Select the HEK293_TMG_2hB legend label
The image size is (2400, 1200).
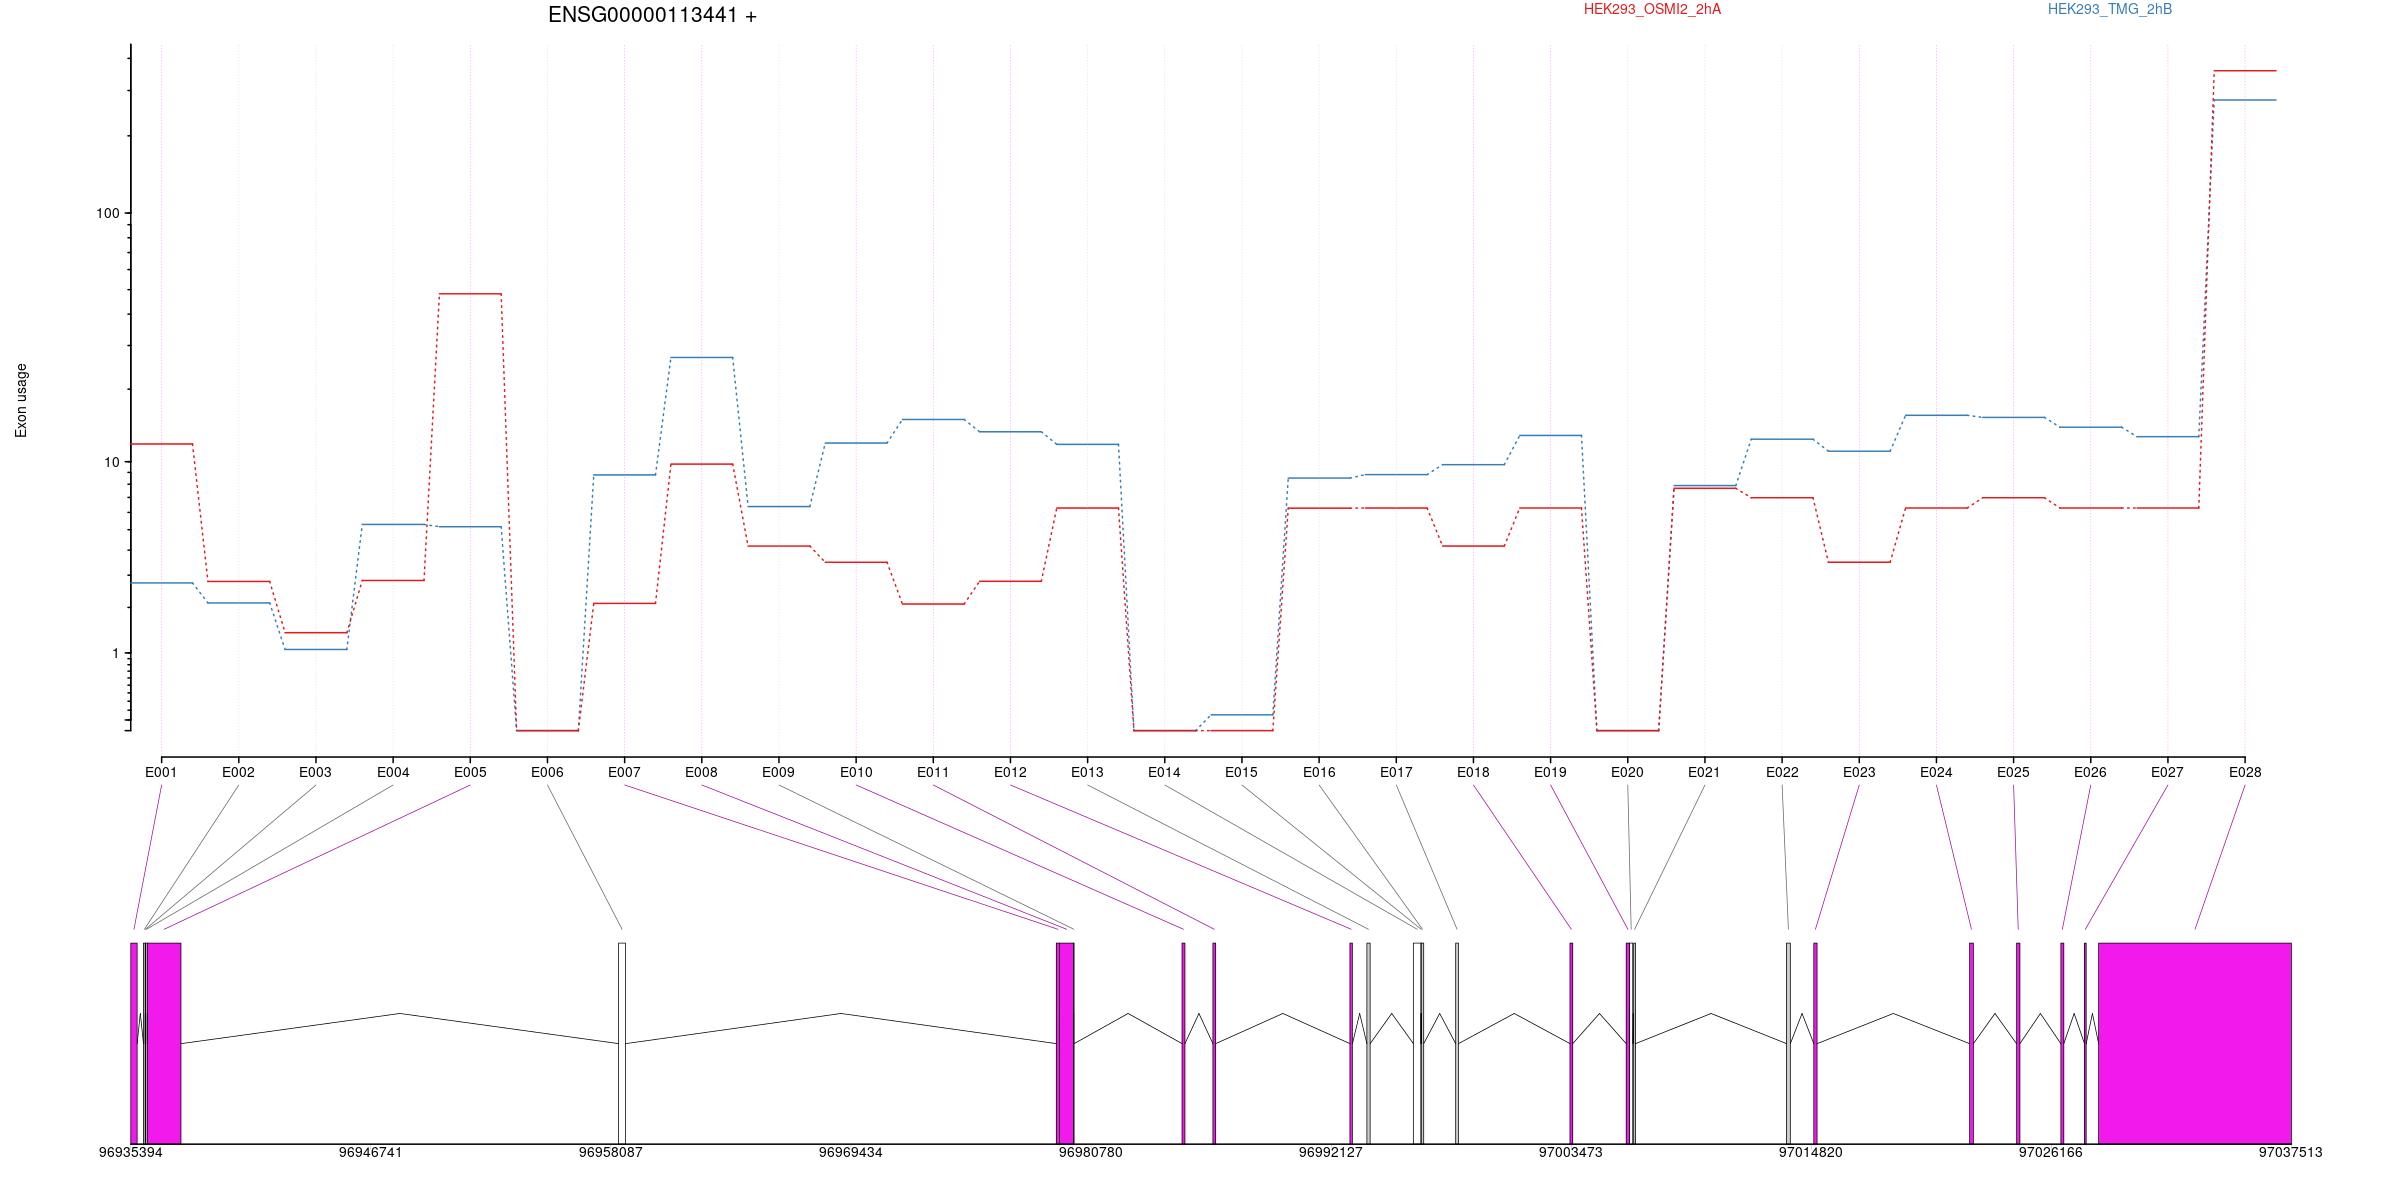pos(2110,9)
